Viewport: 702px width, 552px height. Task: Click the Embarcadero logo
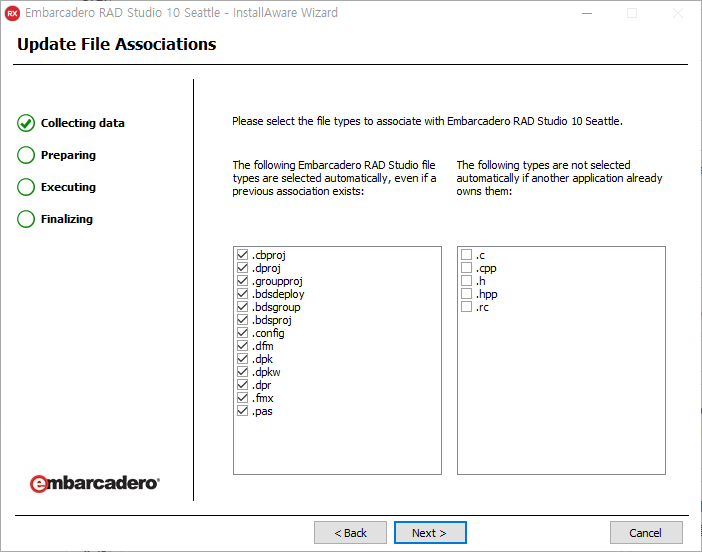click(94, 483)
